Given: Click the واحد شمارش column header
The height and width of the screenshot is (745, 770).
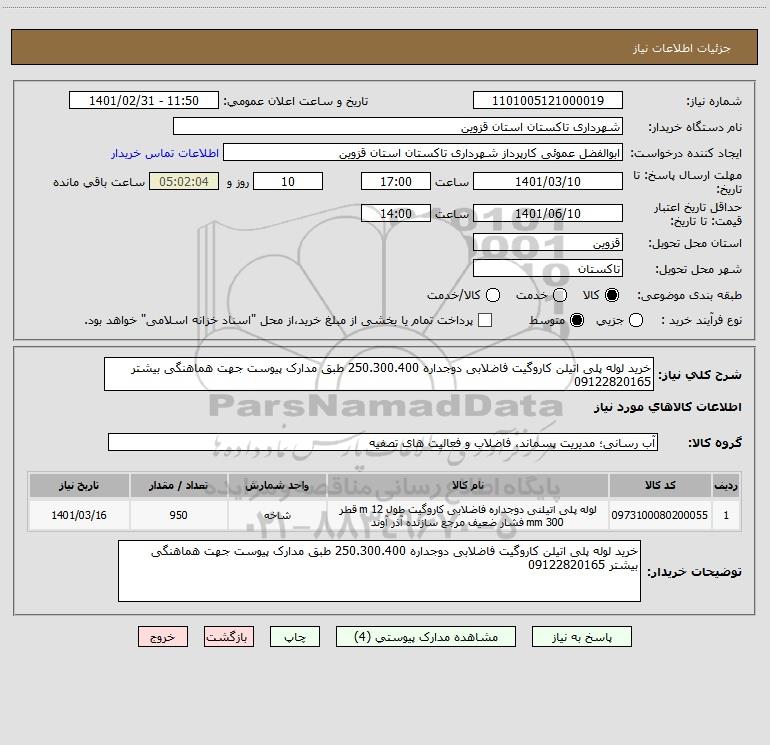Looking at the screenshot, I should 277,485.
